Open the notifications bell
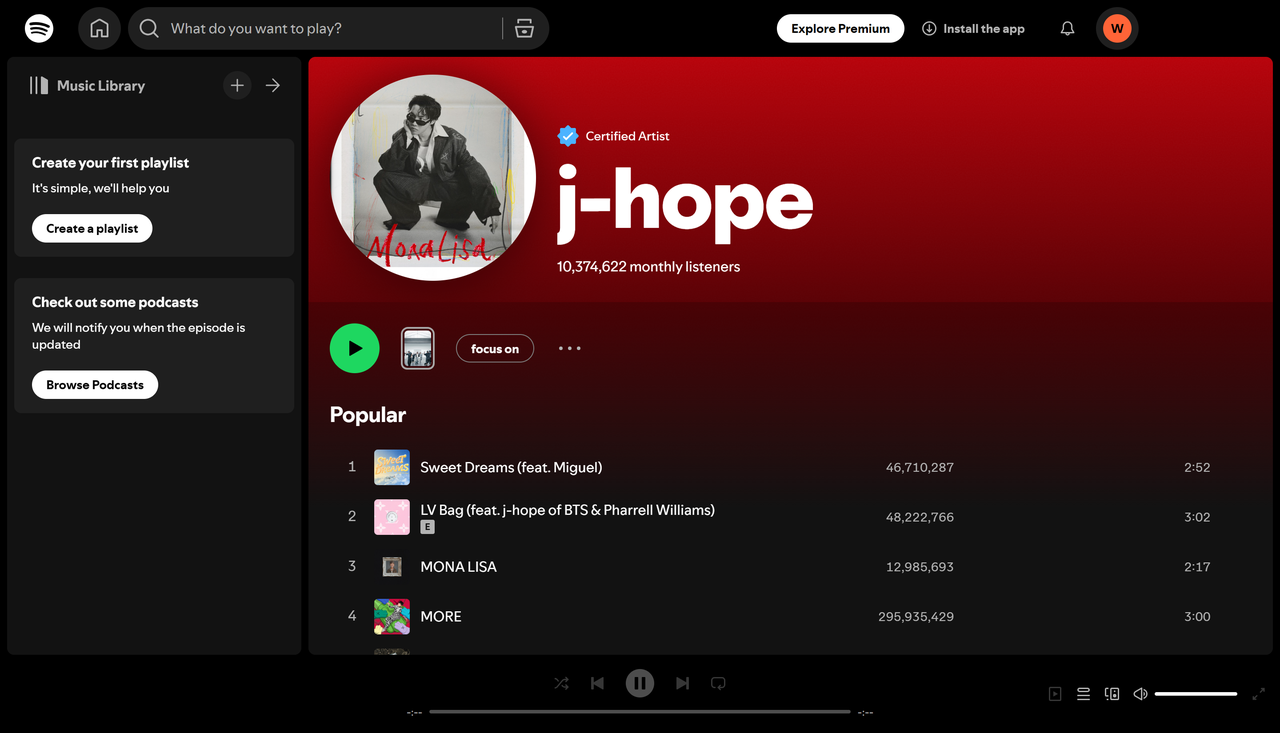The width and height of the screenshot is (1280, 733). 1066,28
